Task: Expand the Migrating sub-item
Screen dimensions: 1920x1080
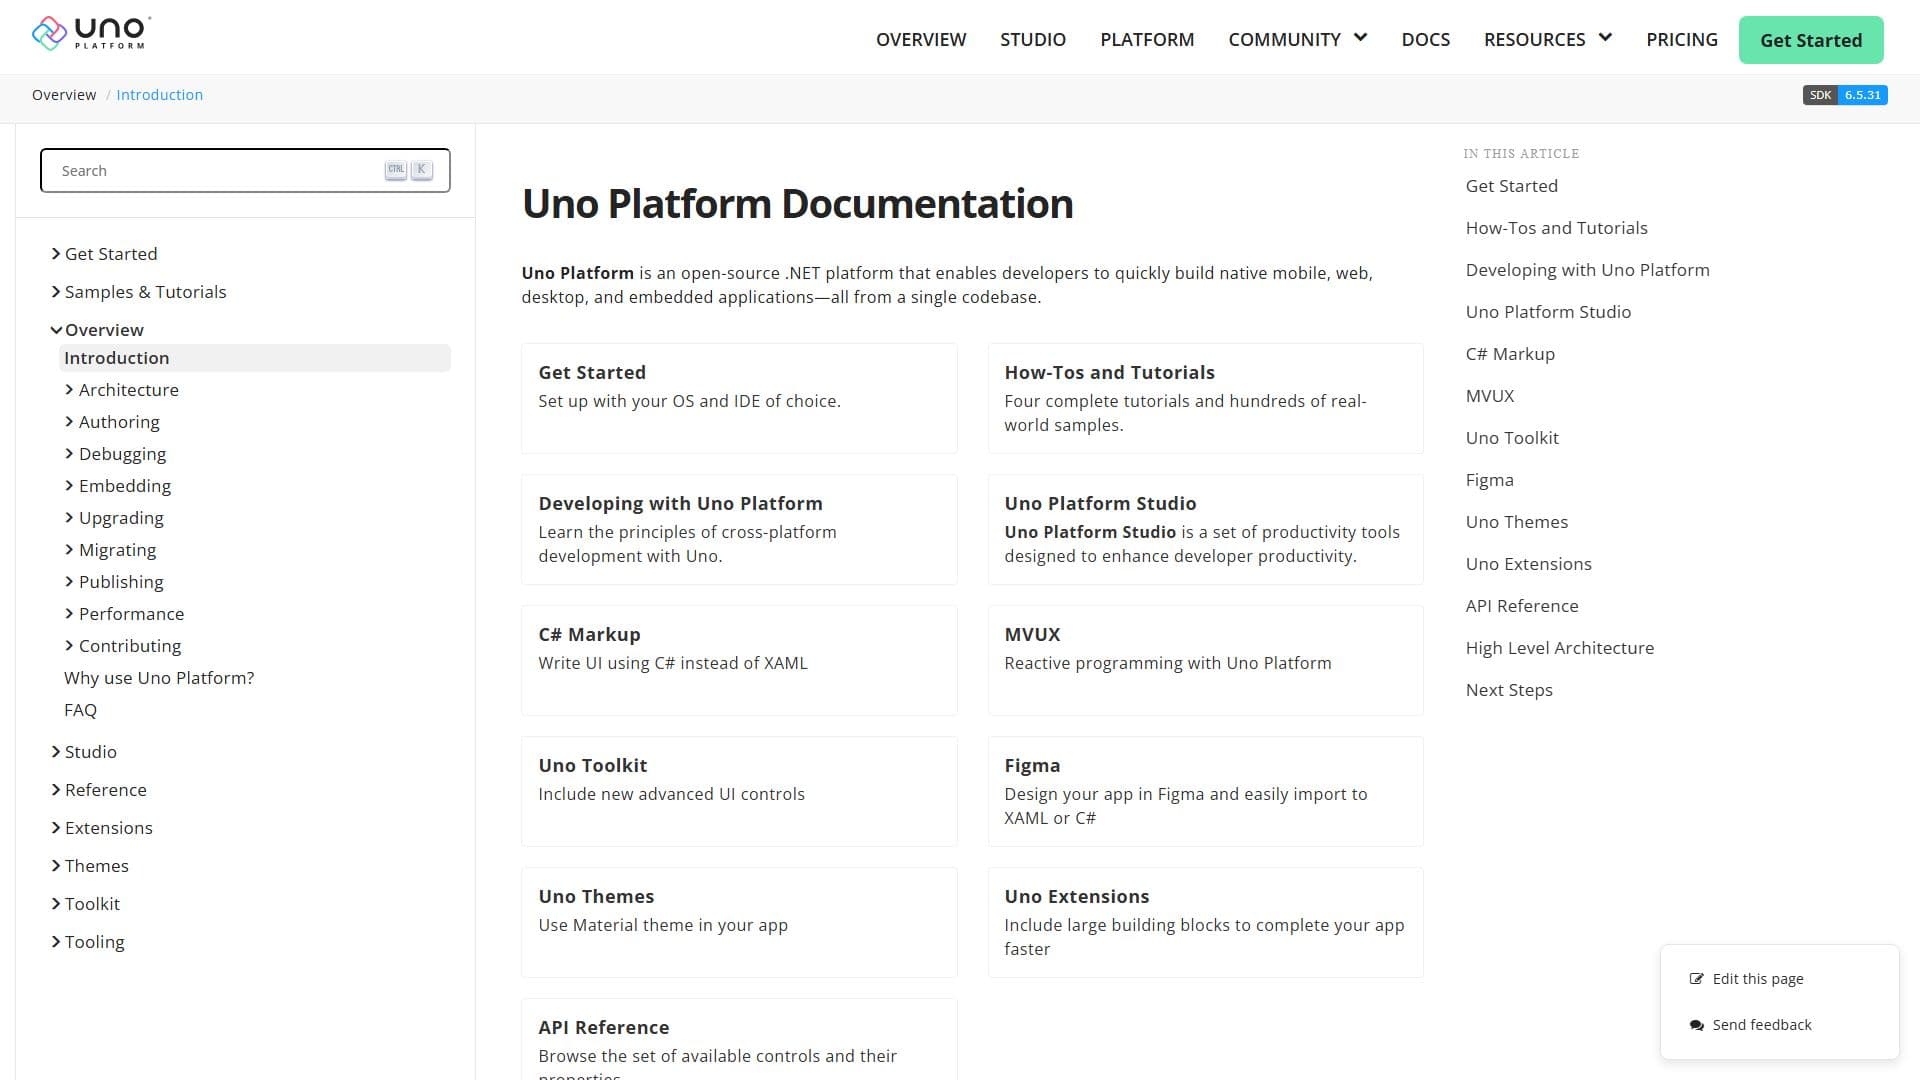Action: (69, 550)
